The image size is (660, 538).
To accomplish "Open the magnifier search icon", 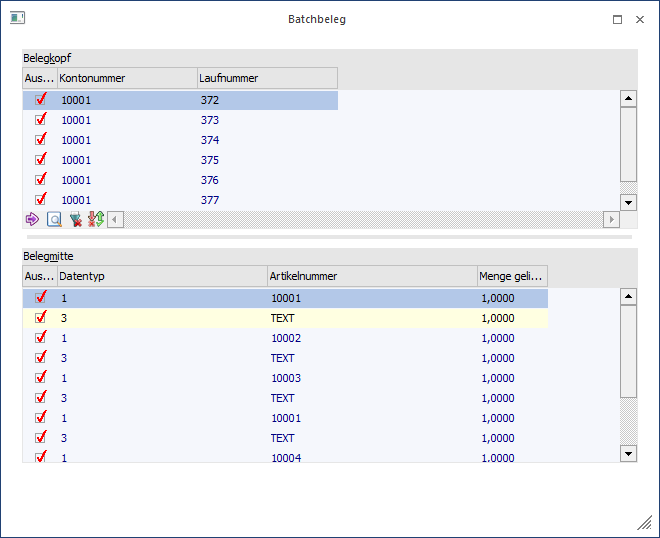I will tap(54, 219).
